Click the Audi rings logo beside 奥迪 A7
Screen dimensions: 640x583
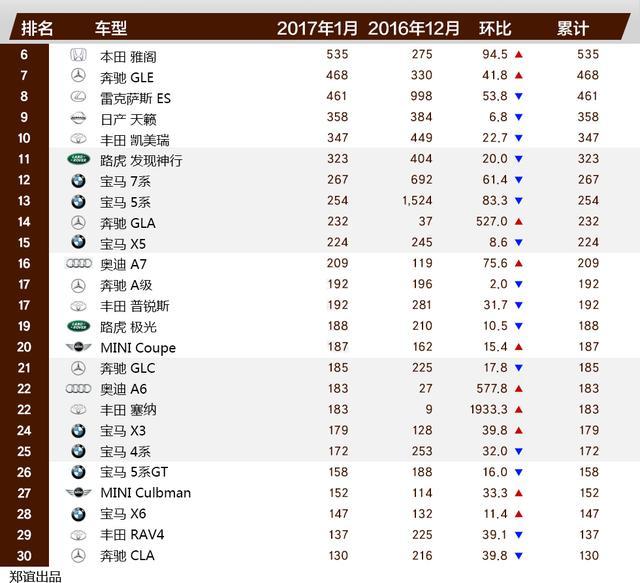pyautogui.click(x=78, y=264)
